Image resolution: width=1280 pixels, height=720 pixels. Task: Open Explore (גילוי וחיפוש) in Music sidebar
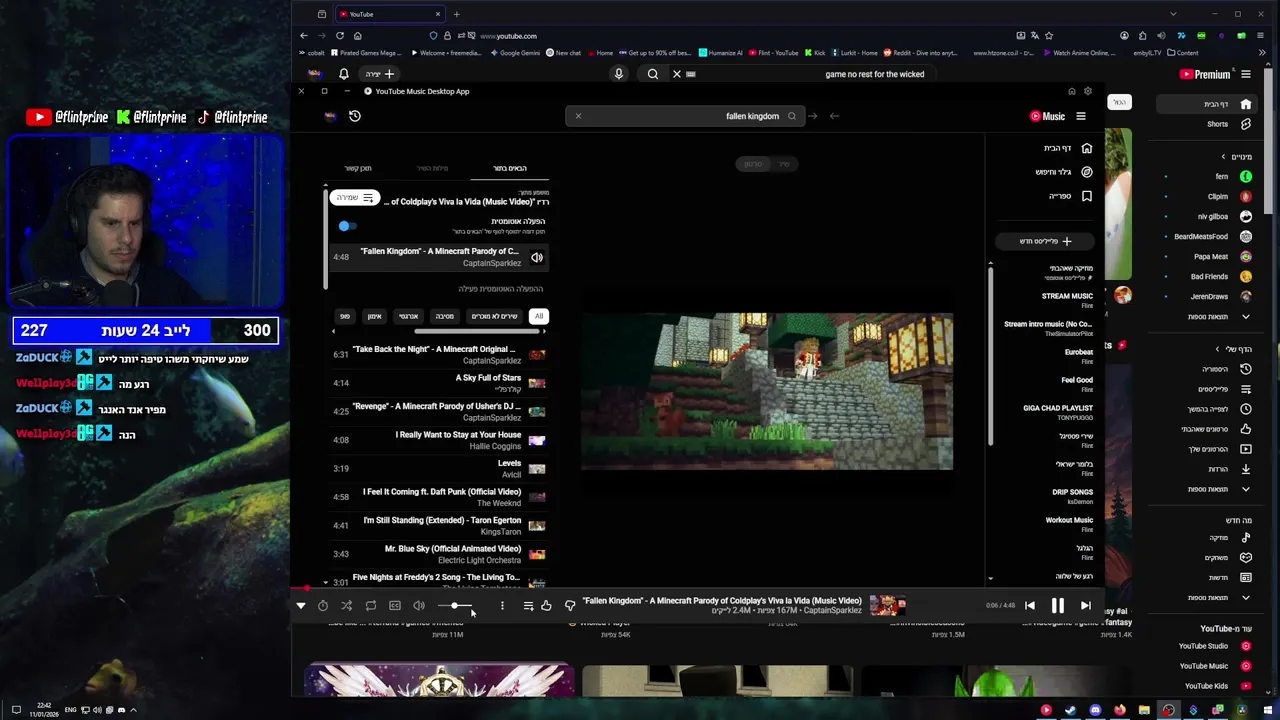click(x=1063, y=172)
